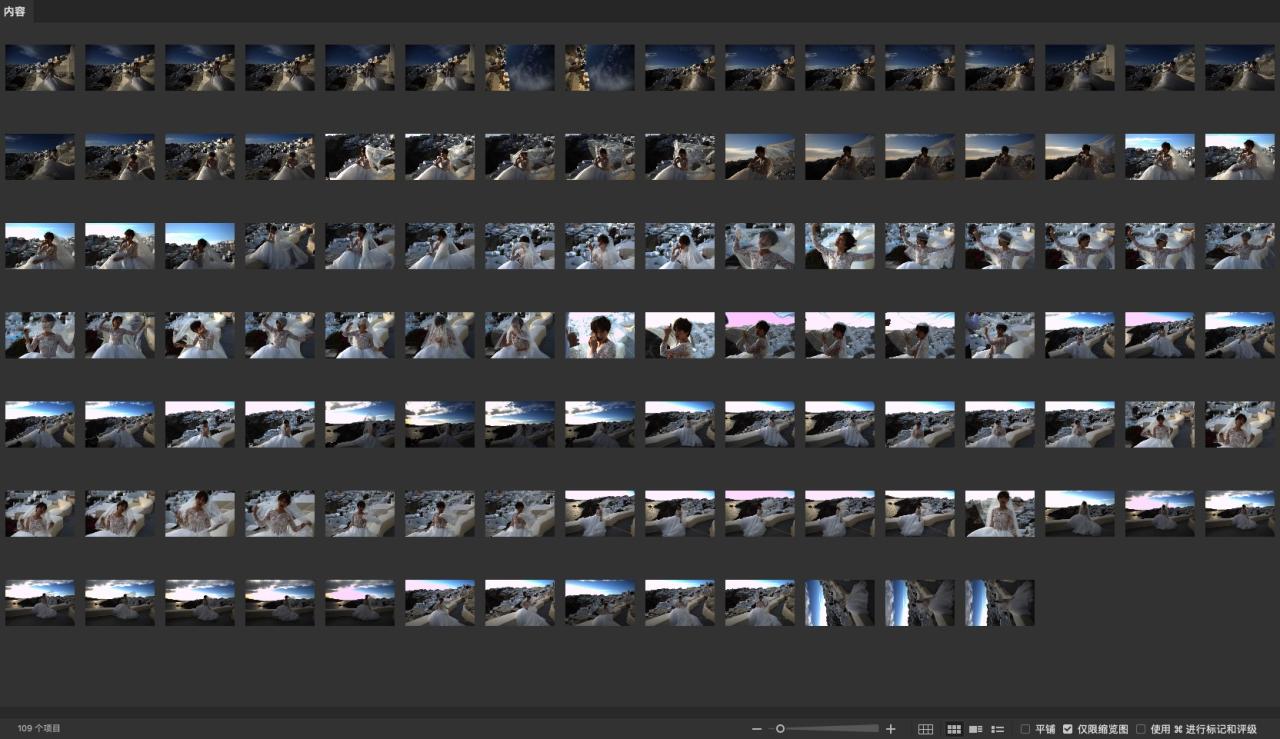This screenshot has height=739, width=1280.
Task: Select the last thumbnail in the fifth row
Action: click(1240, 424)
